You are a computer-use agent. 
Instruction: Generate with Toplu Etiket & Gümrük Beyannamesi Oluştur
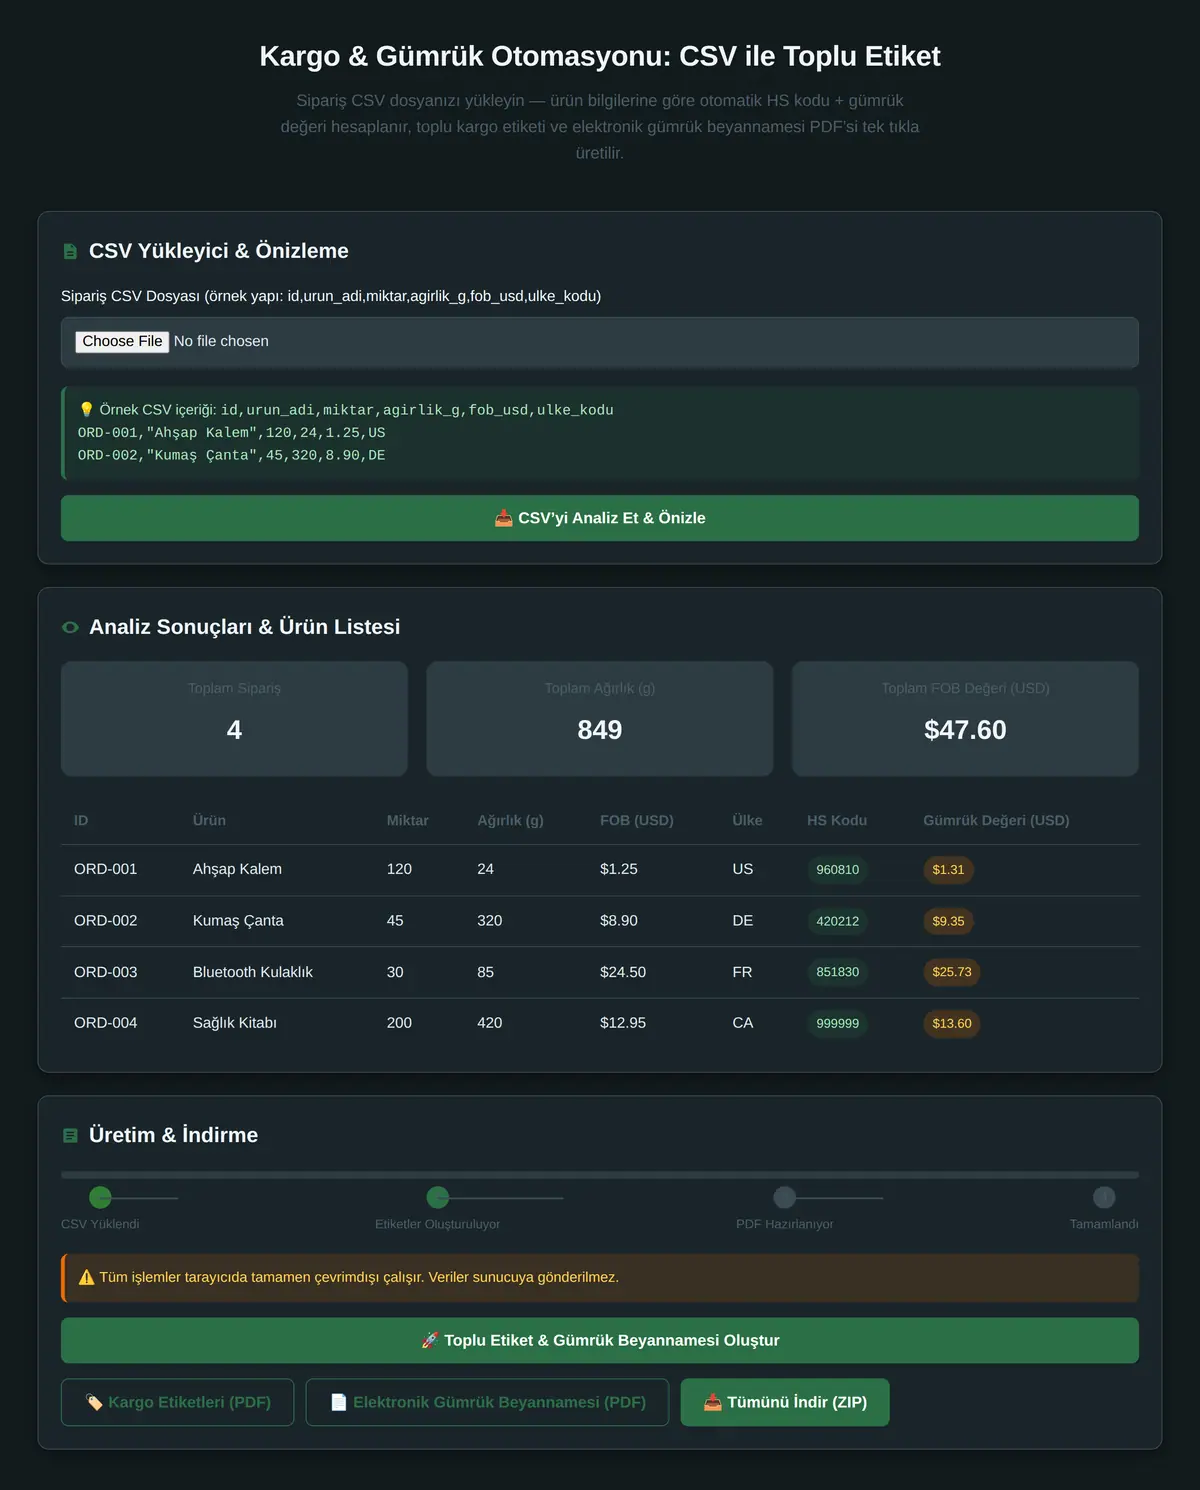(x=600, y=1340)
